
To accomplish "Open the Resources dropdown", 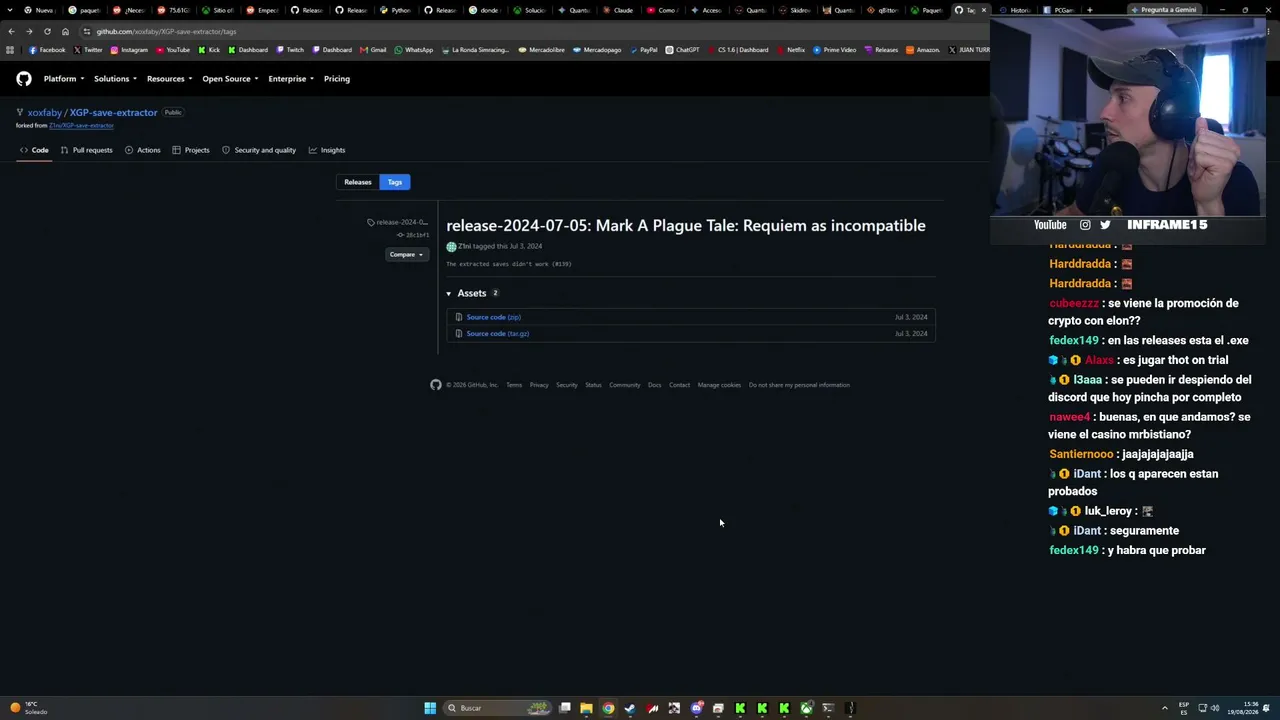I will (169, 79).
